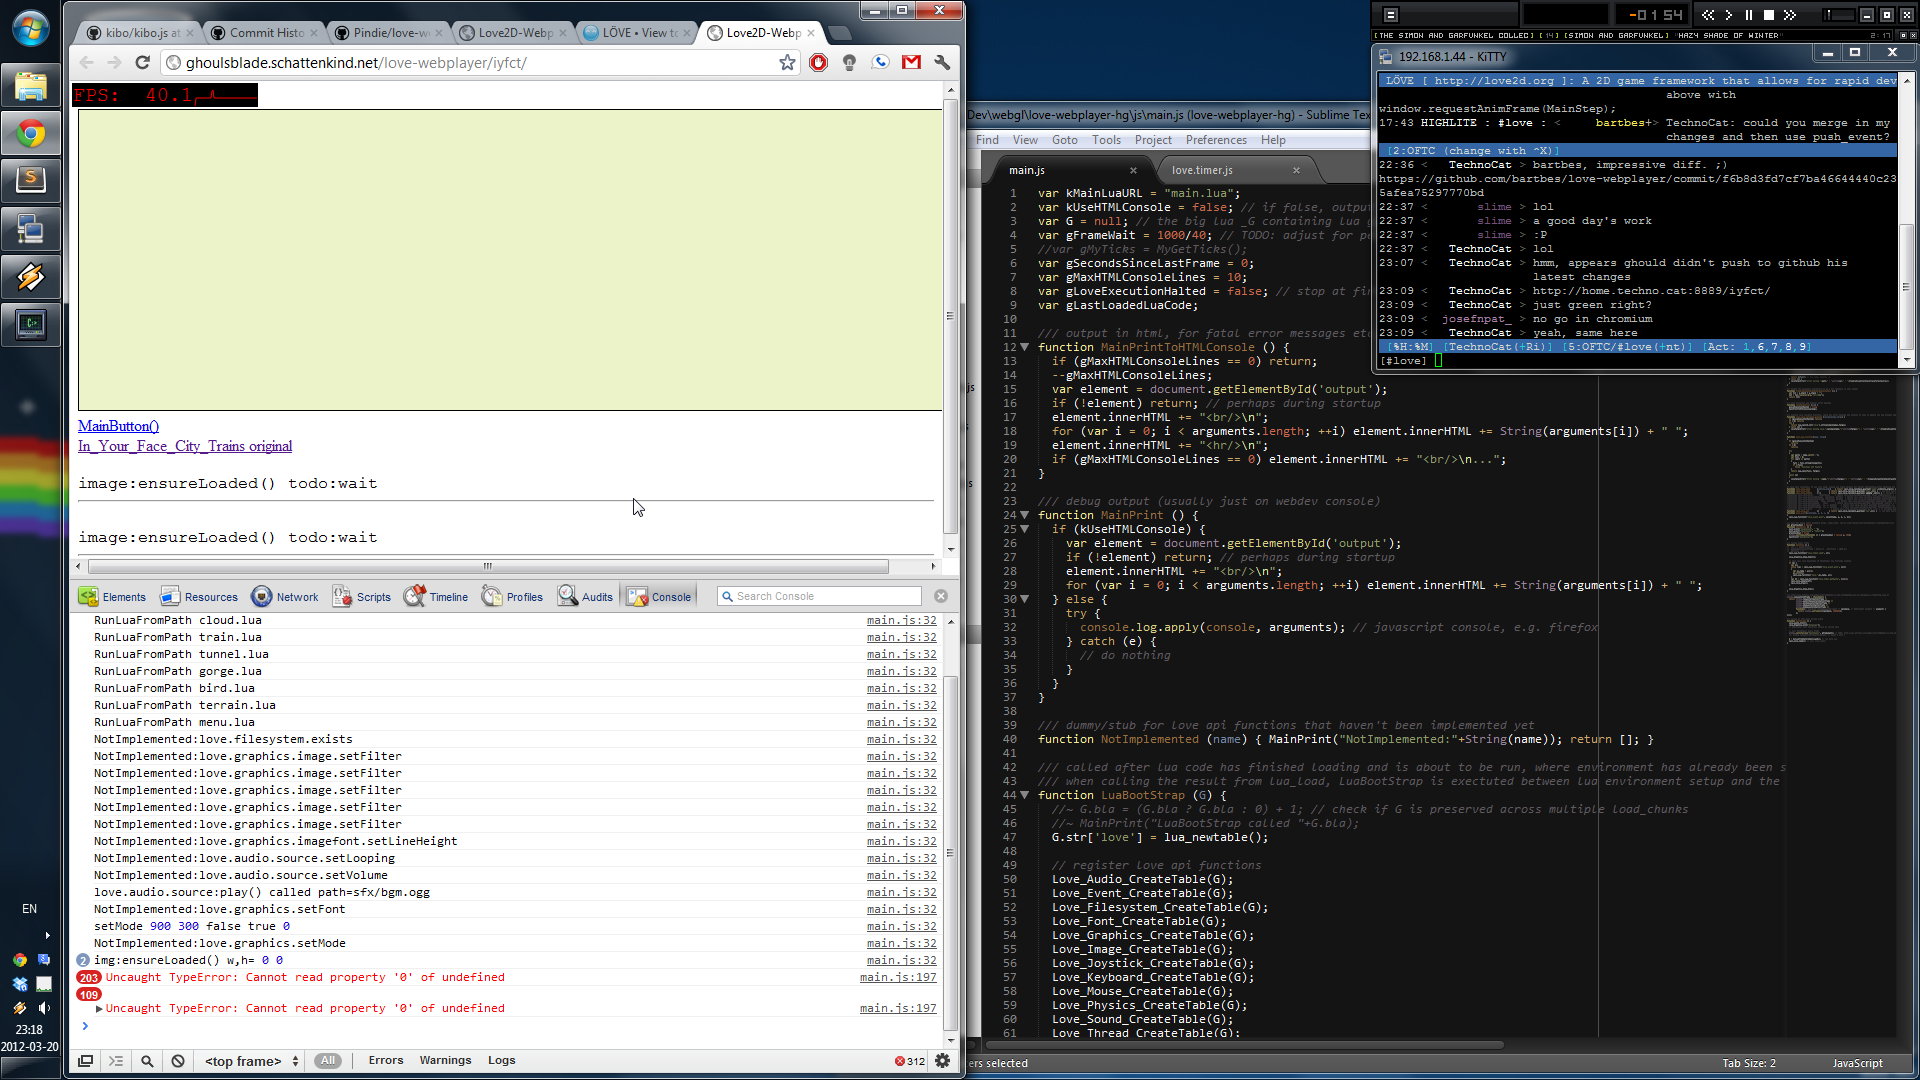
Task: Open Elements devtools panel
Action: pos(113,596)
